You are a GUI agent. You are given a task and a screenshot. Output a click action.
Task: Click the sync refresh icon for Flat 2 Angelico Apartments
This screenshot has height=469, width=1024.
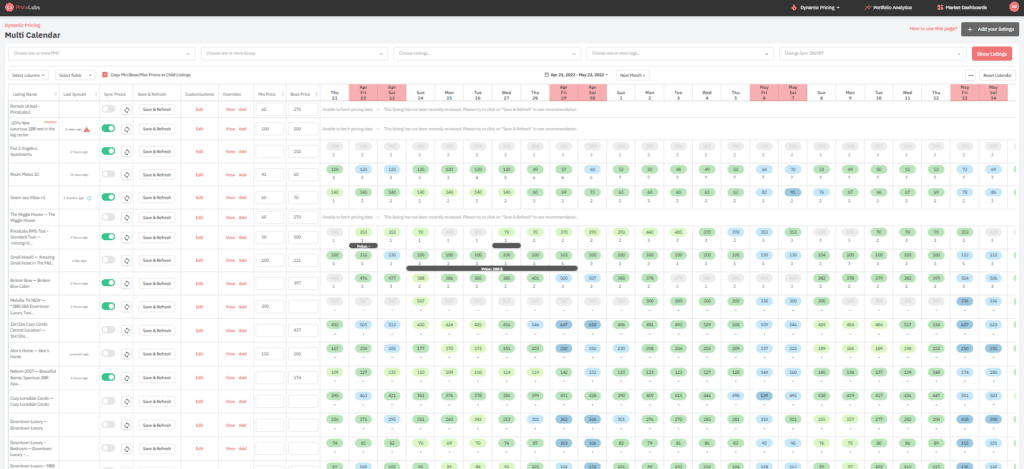coord(127,152)
